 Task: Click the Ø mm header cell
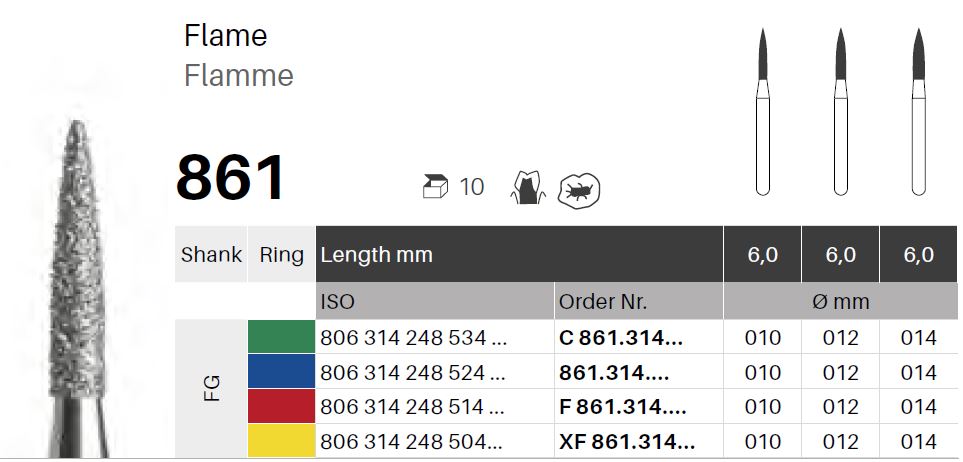click(x=841, y=302)
